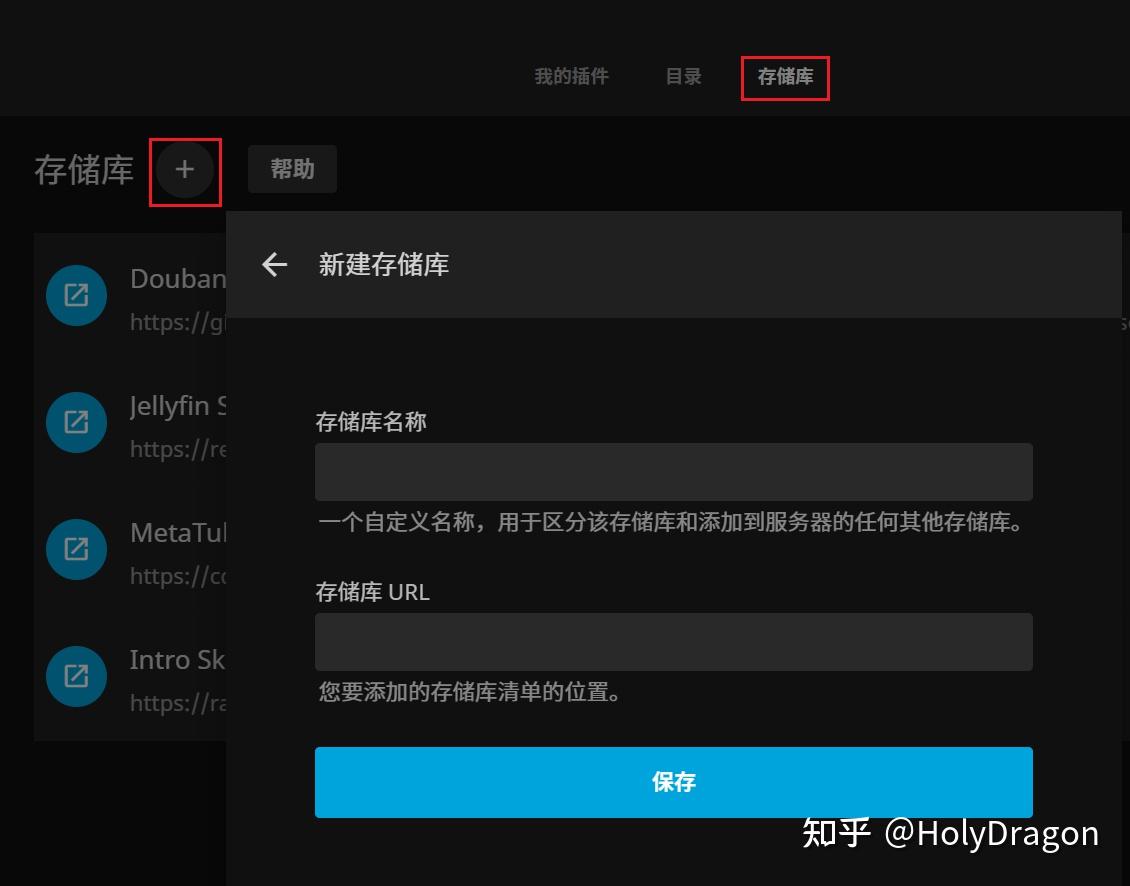Select the add repository icon next to 存储库
Screen dimensions: 1130x886
click(x=184, y=169)
